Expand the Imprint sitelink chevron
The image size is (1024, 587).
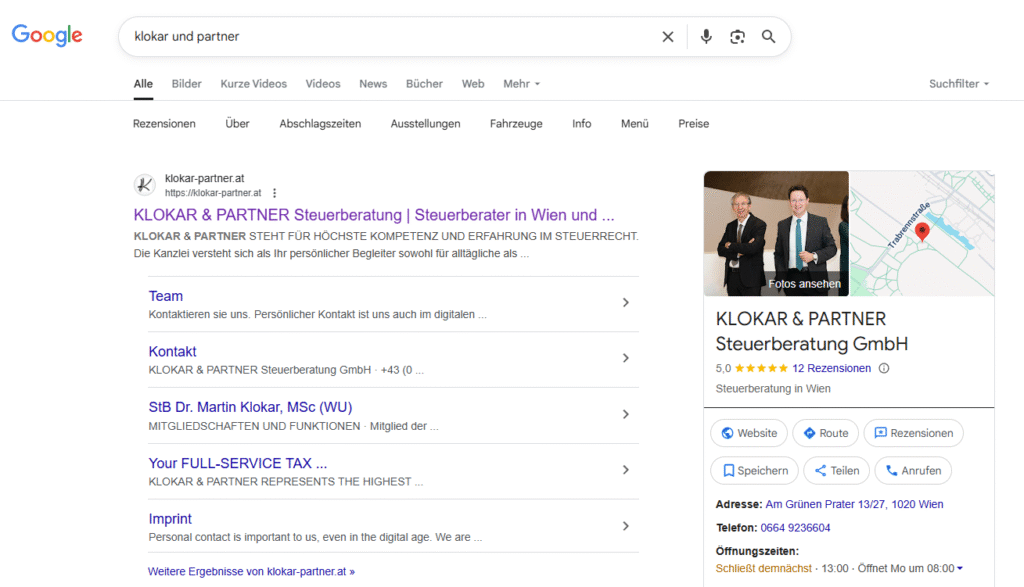coord(626,526)
